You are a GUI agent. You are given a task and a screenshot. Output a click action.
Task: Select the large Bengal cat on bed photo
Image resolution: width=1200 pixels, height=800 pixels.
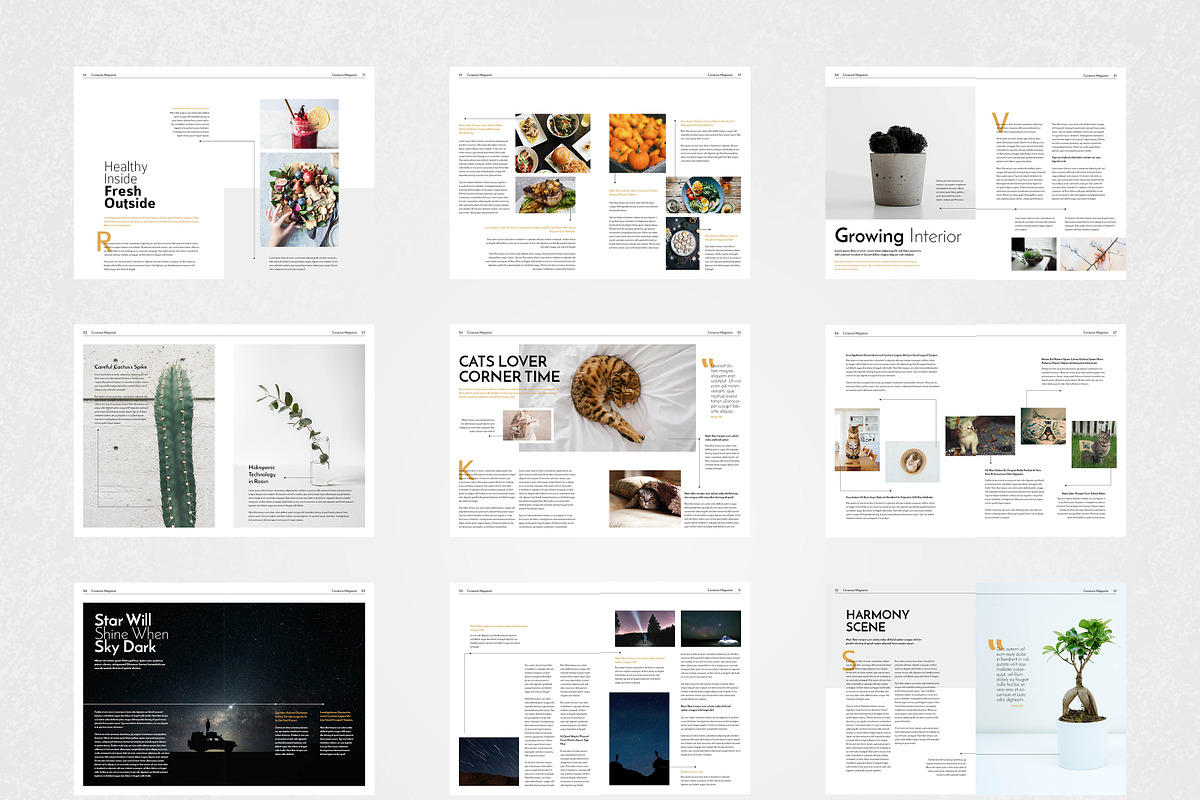pyautogui.click(x=608, y=399)
